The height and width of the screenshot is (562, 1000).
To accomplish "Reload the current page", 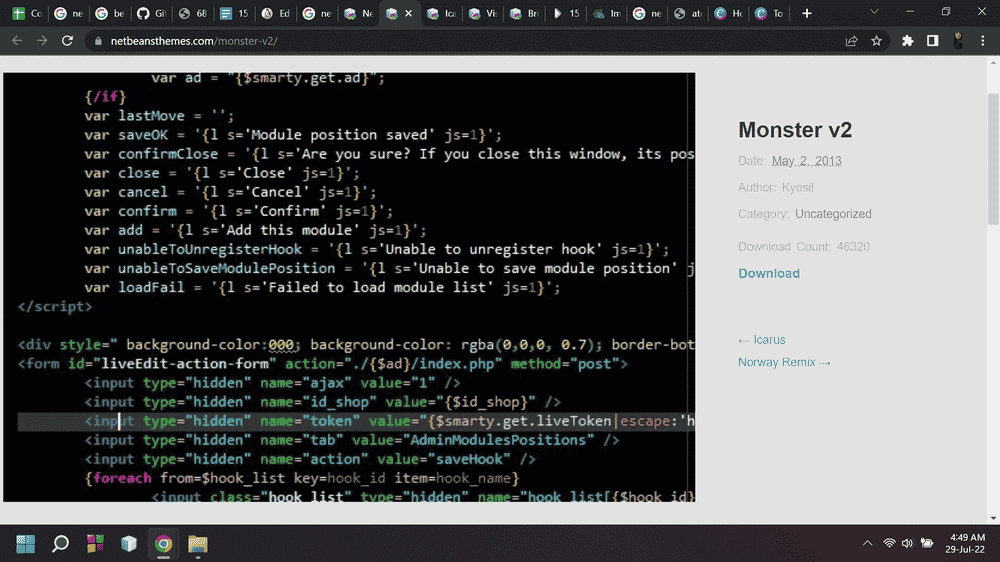I will (x=67, y=41).
